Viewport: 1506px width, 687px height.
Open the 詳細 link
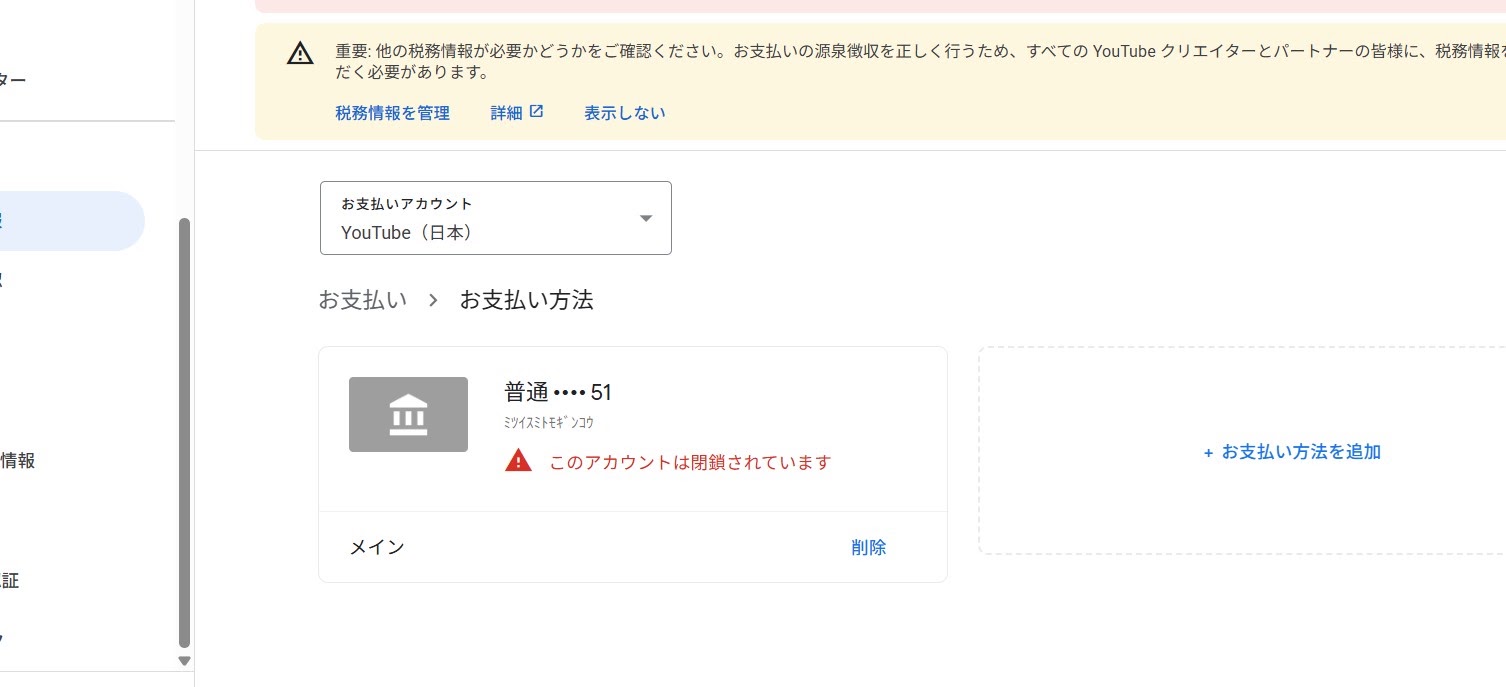(507, 113)
